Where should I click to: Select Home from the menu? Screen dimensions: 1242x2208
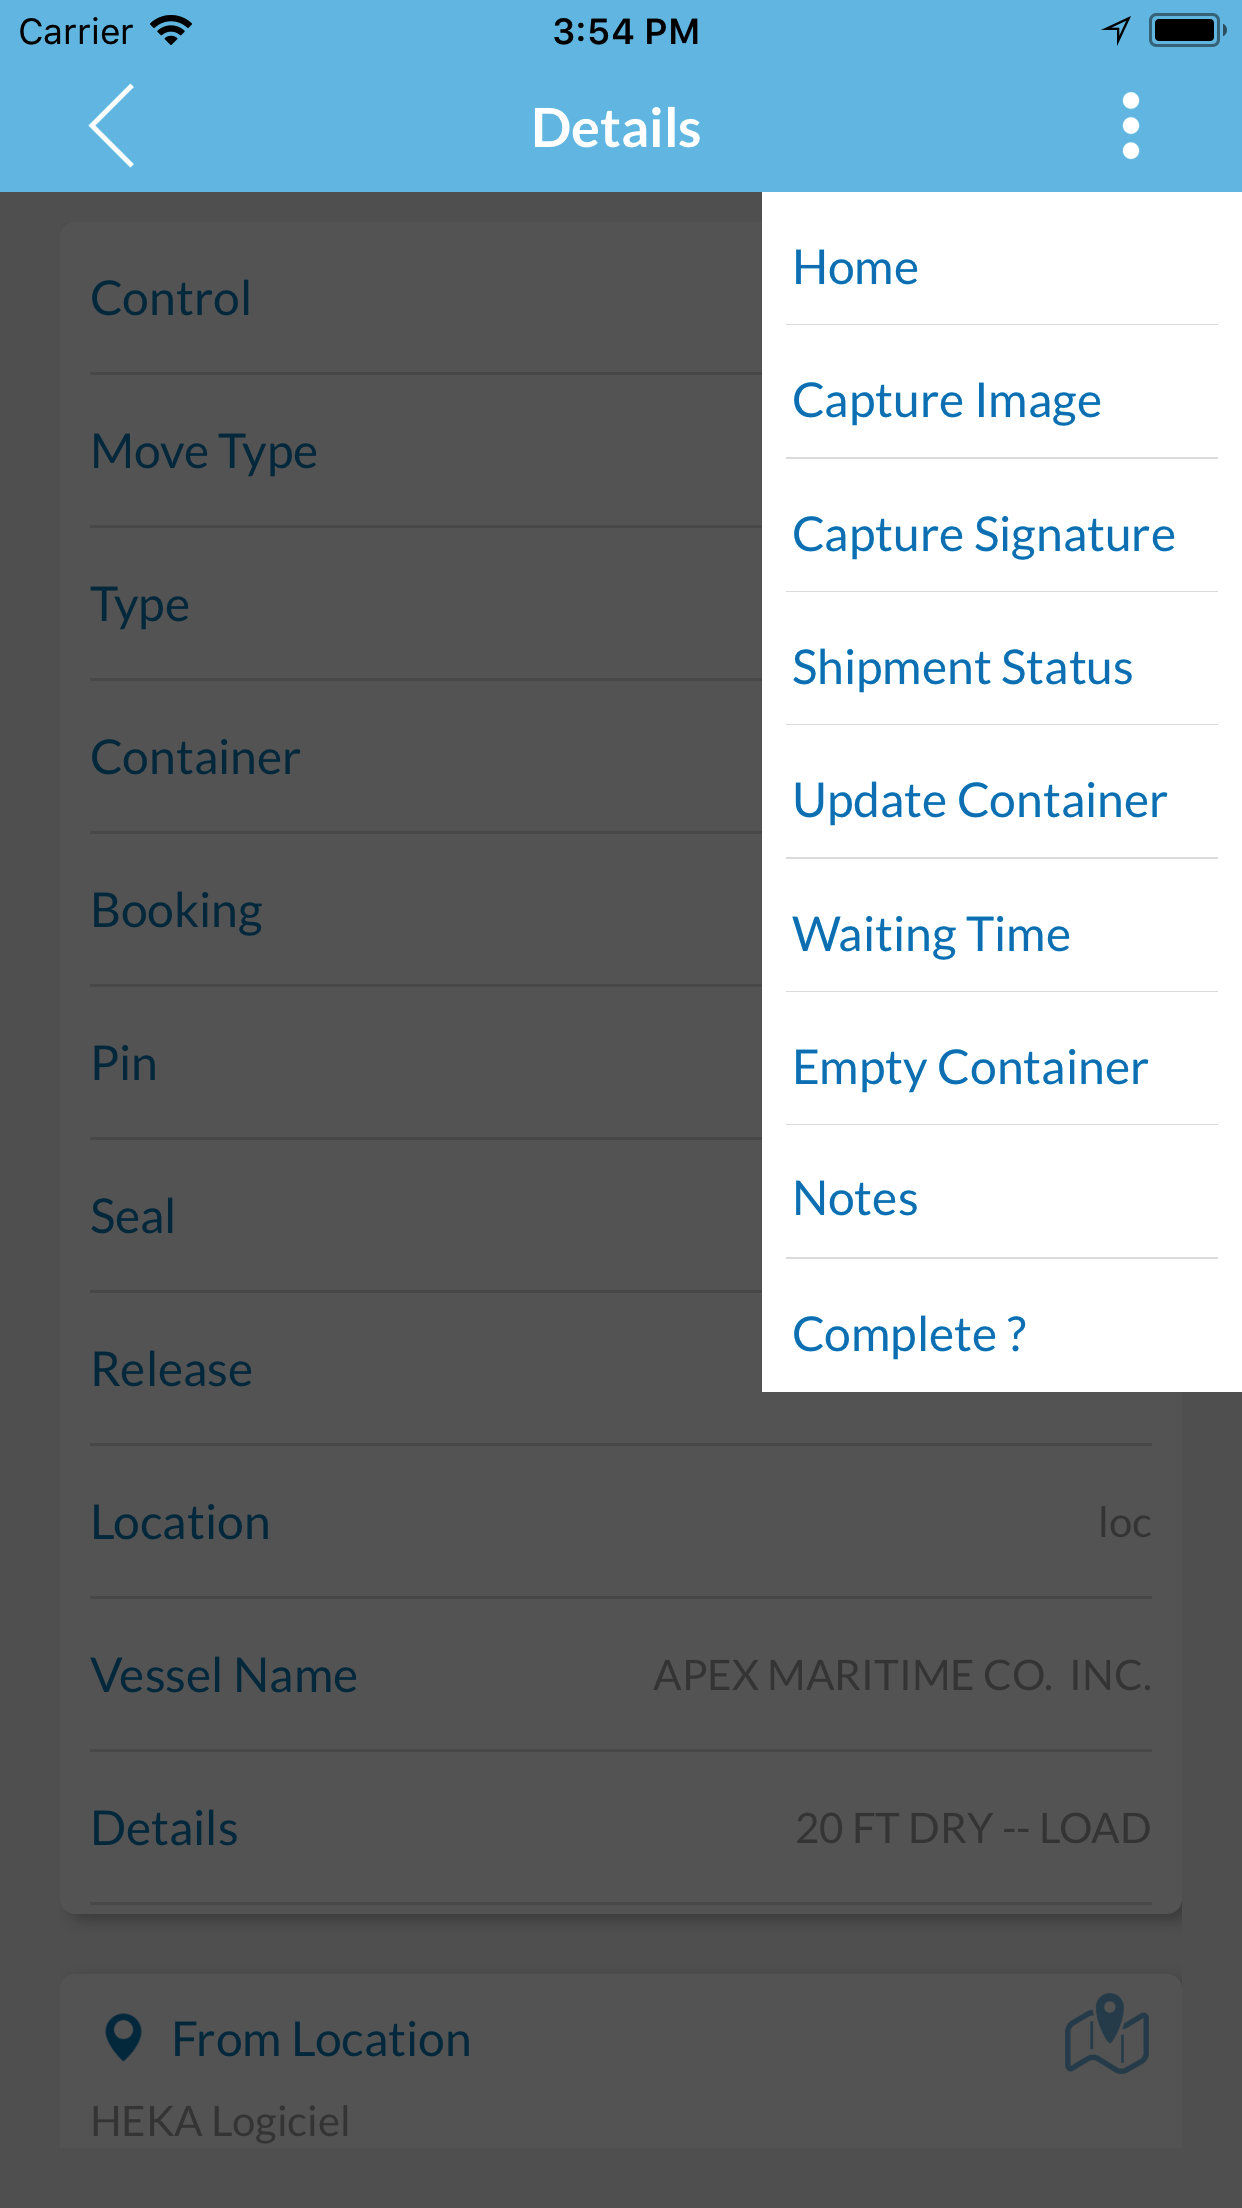click(855, 266)
